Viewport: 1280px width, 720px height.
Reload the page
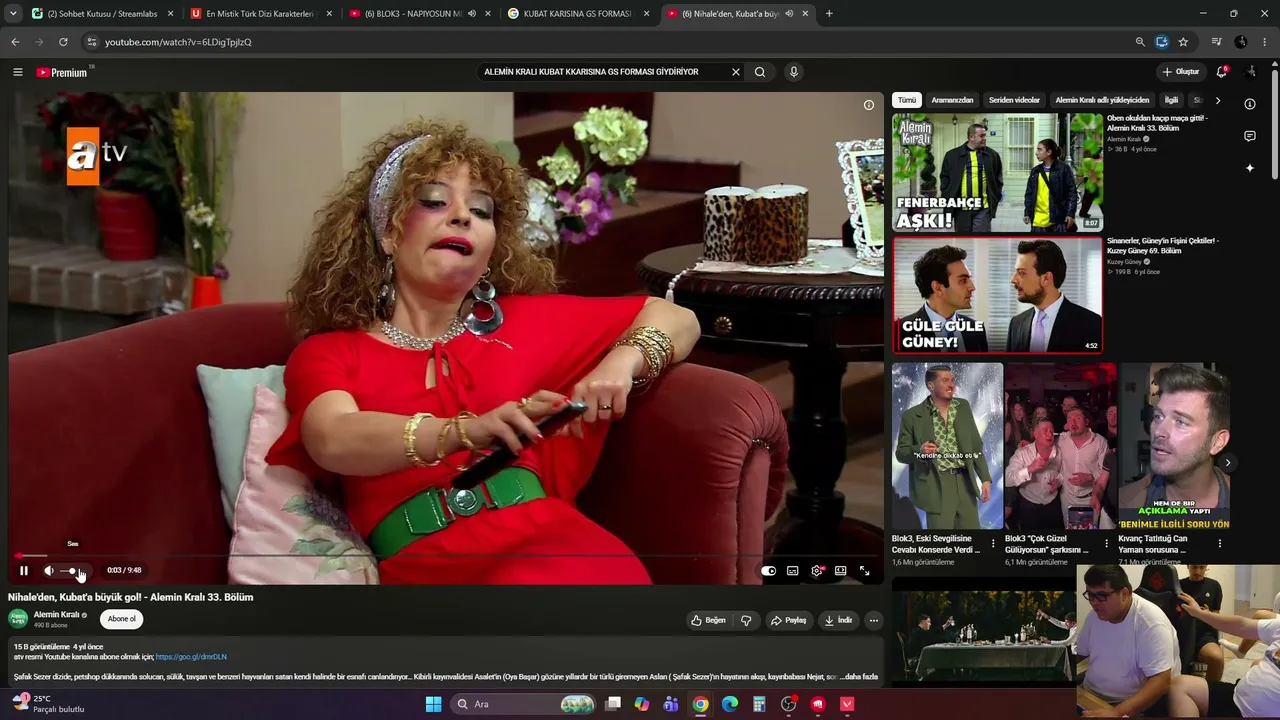63,42
